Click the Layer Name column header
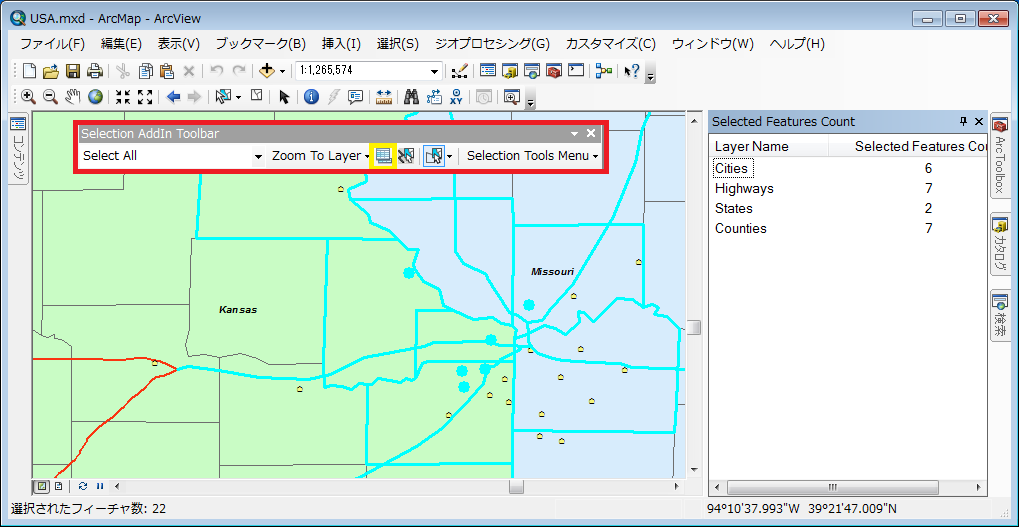The height and width of the screenshot is (527, 1019). [x=769, y=146]
